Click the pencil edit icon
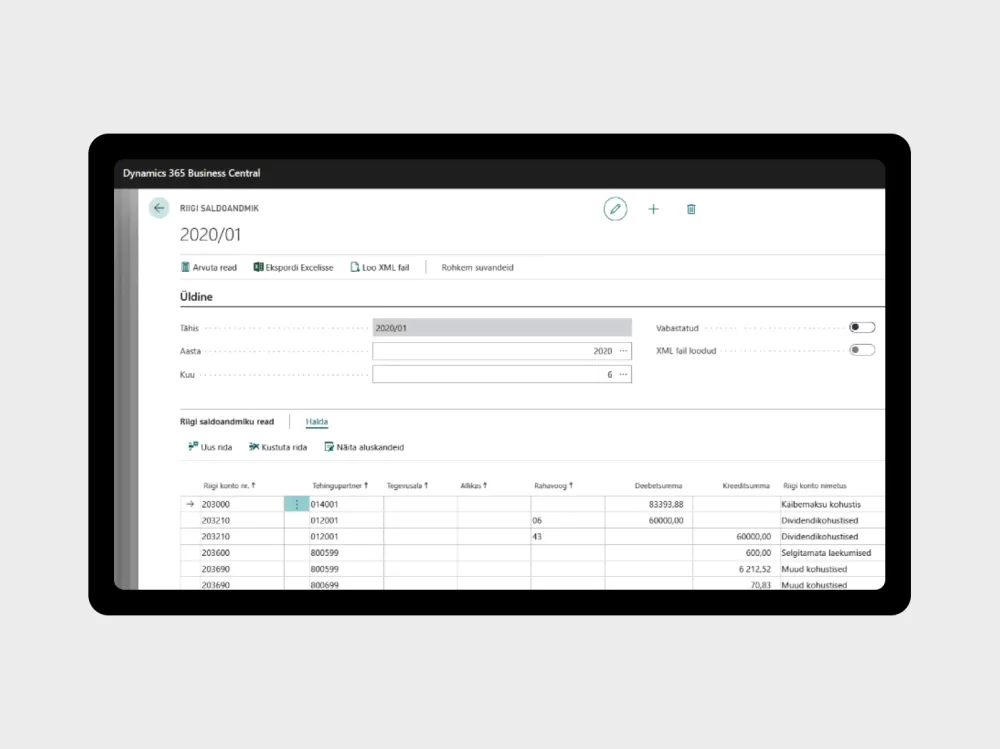This screenshot has height=749, width=1000. [615, 209]
